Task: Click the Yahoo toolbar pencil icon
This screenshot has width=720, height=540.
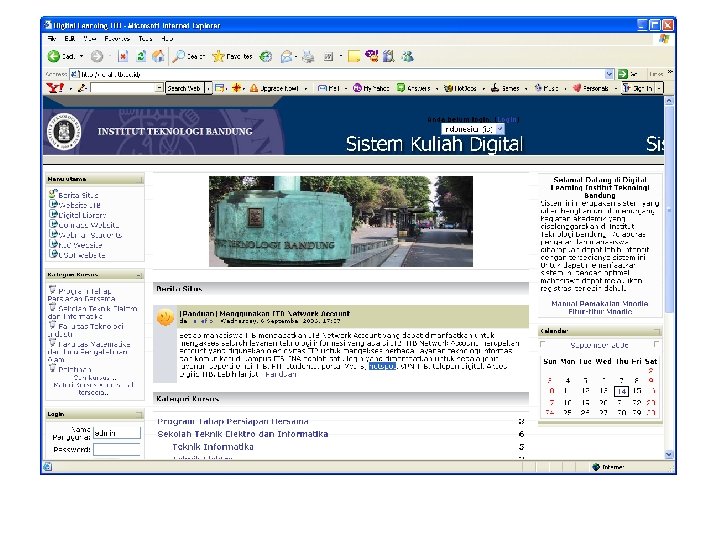Action: 82,88
